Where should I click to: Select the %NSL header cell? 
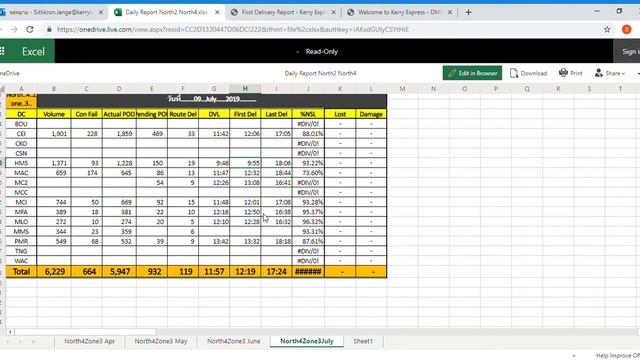coord(308,114)
